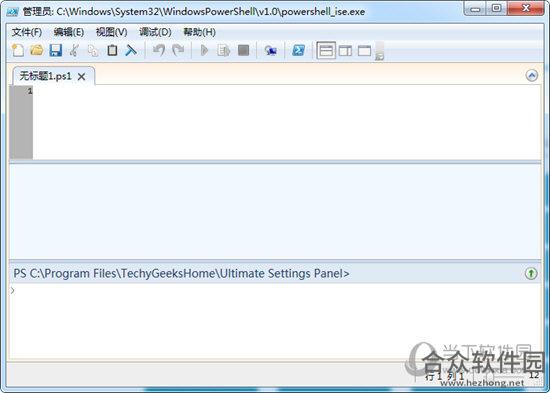Start a new remote PowerShell tab

pos(270,51)
